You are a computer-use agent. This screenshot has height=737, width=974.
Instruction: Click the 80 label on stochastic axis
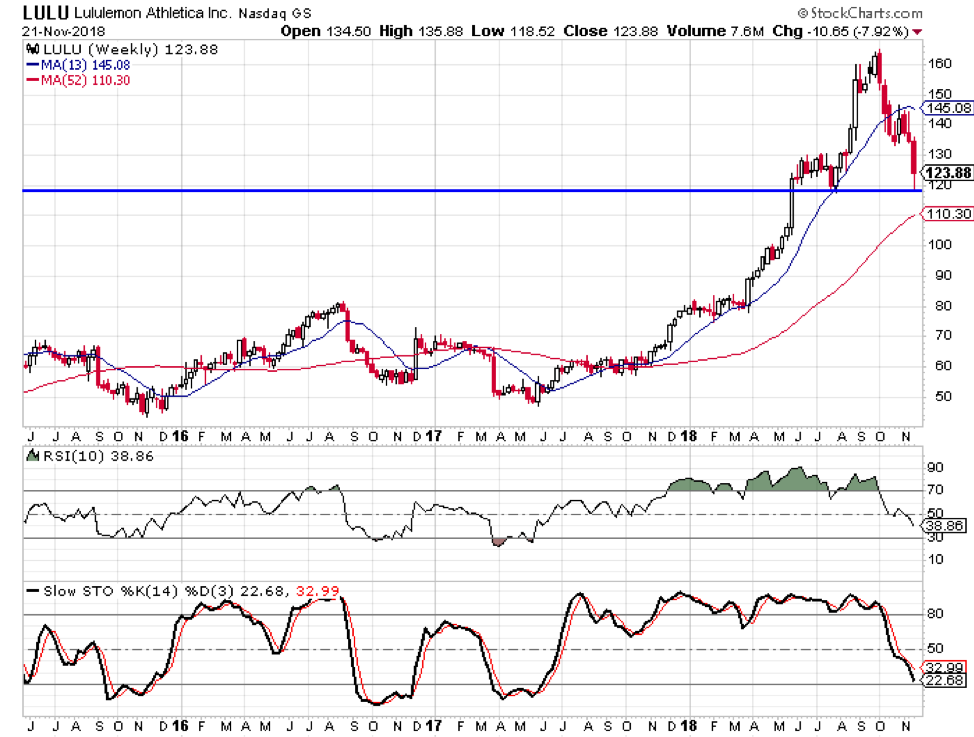pos(935,614)
